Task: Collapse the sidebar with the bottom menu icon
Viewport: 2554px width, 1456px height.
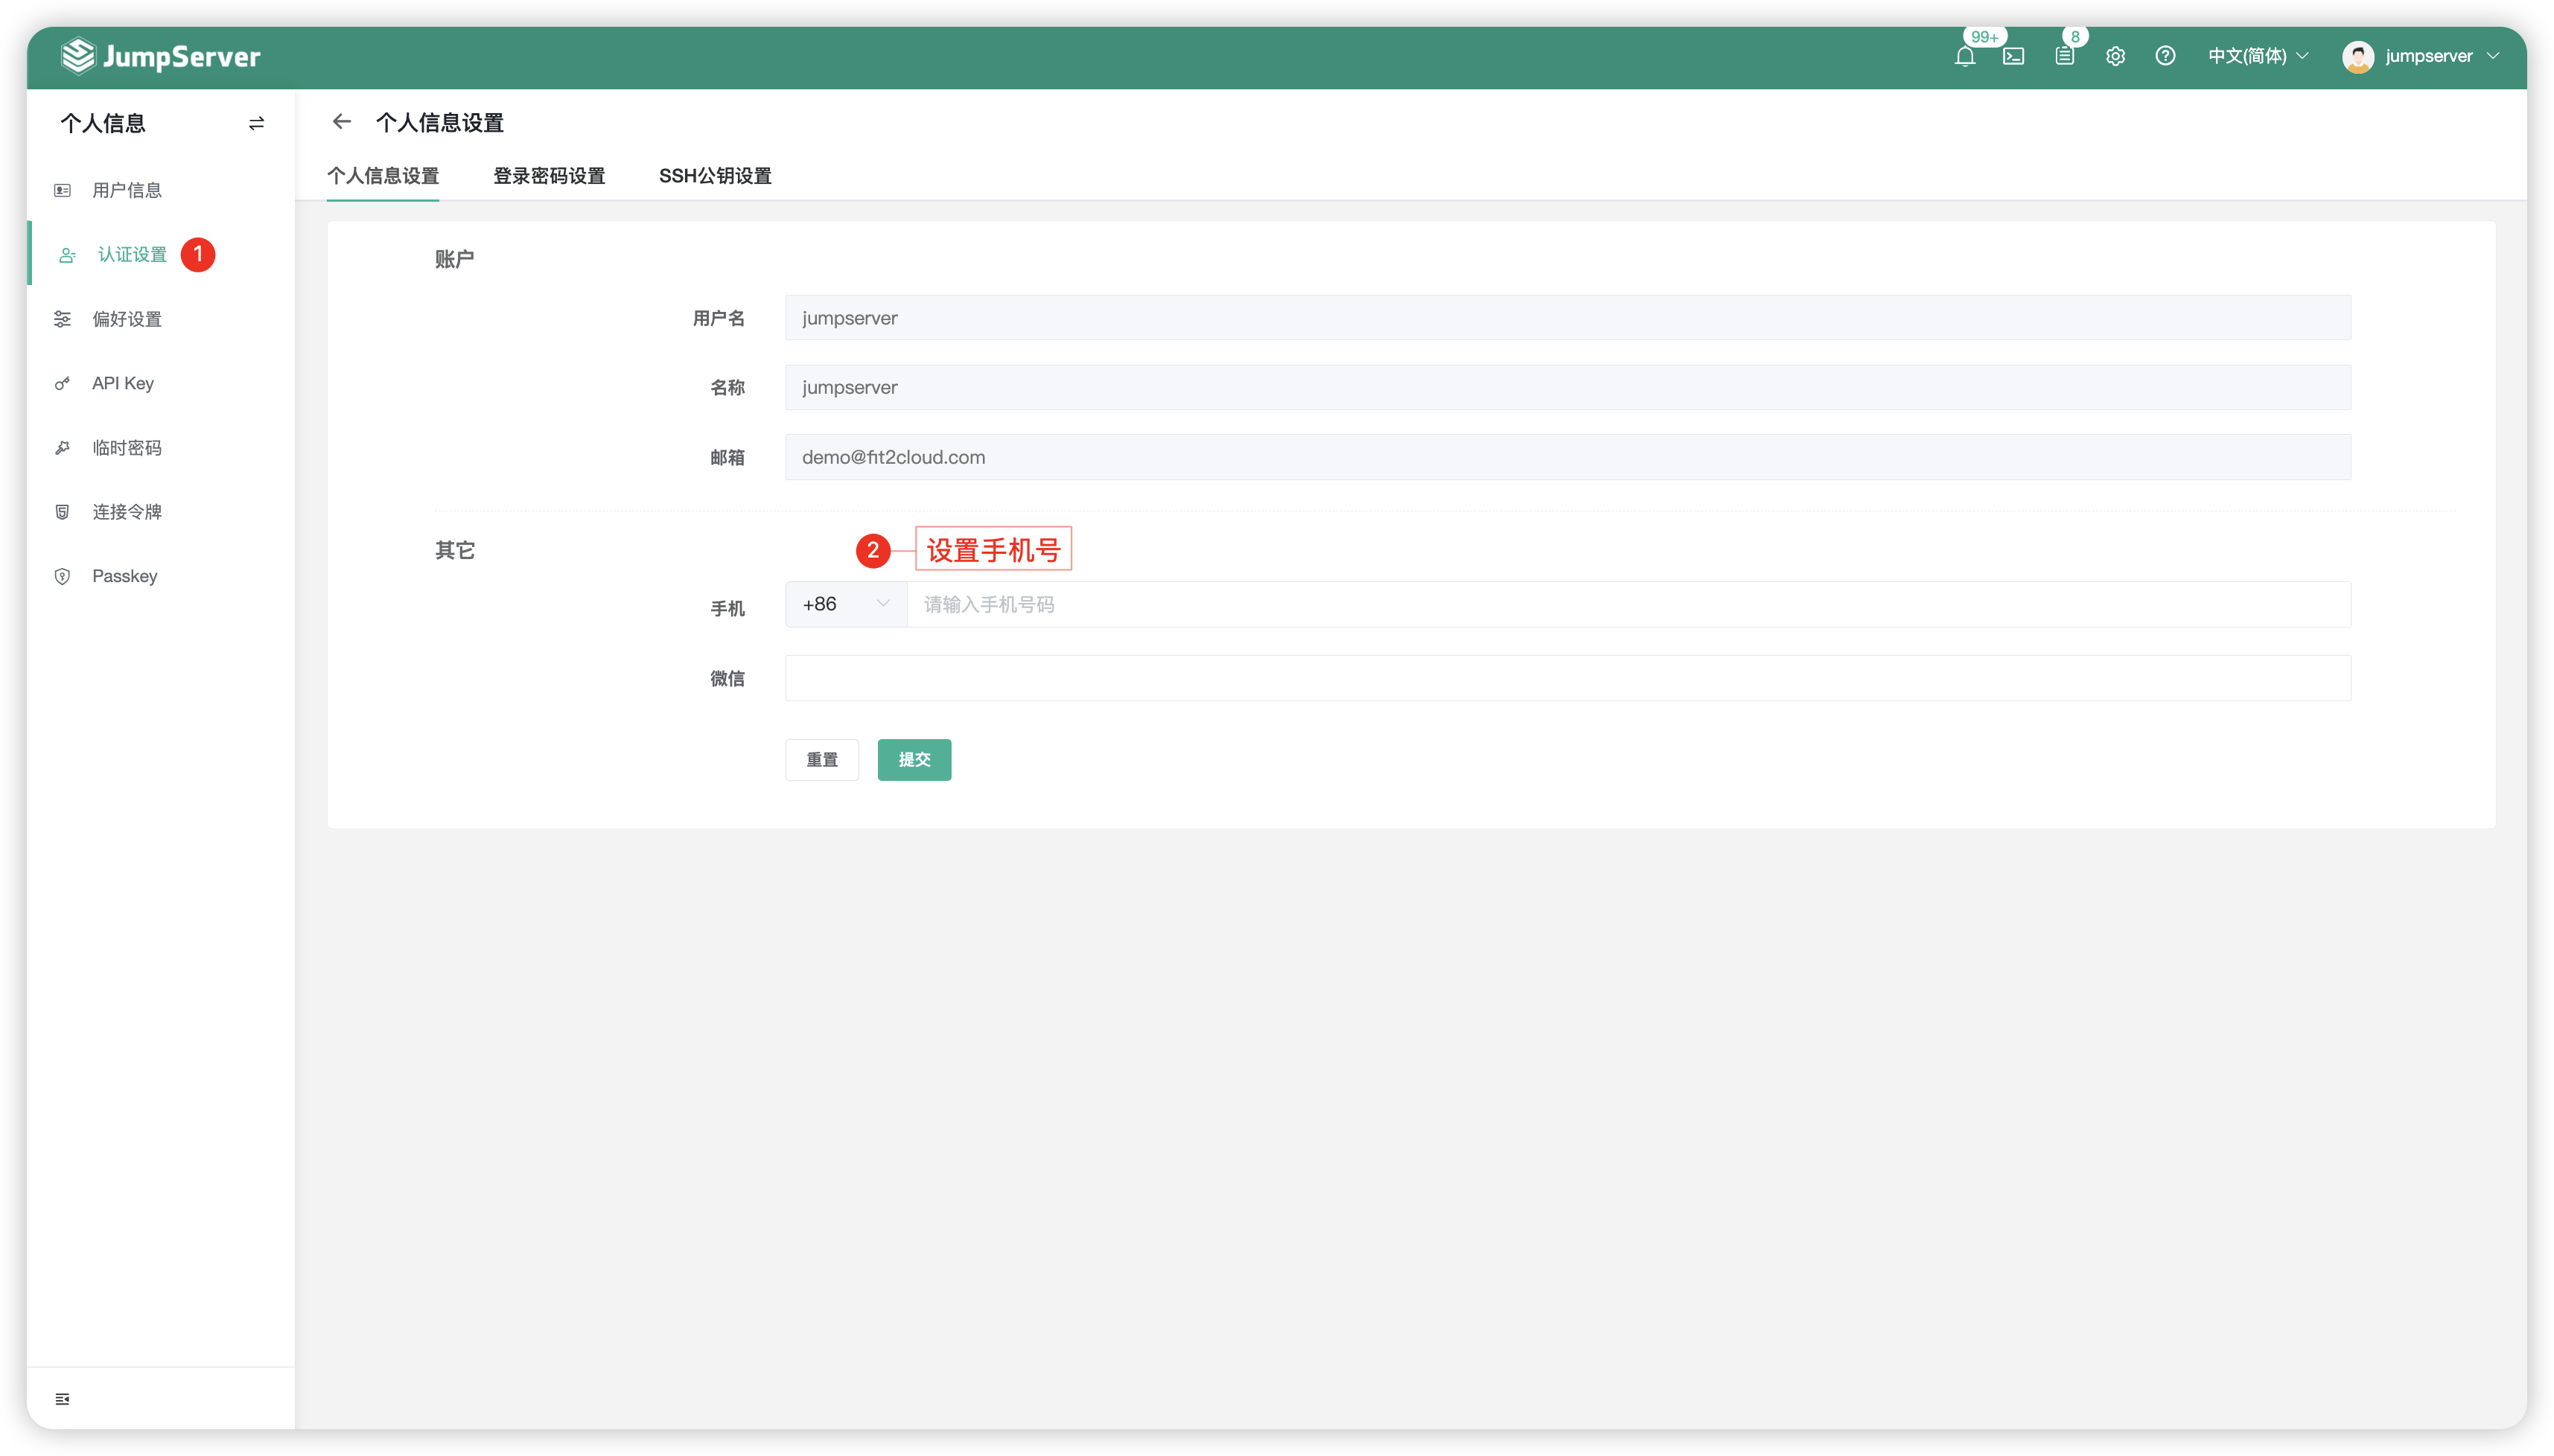Action: coord(62,1398)
